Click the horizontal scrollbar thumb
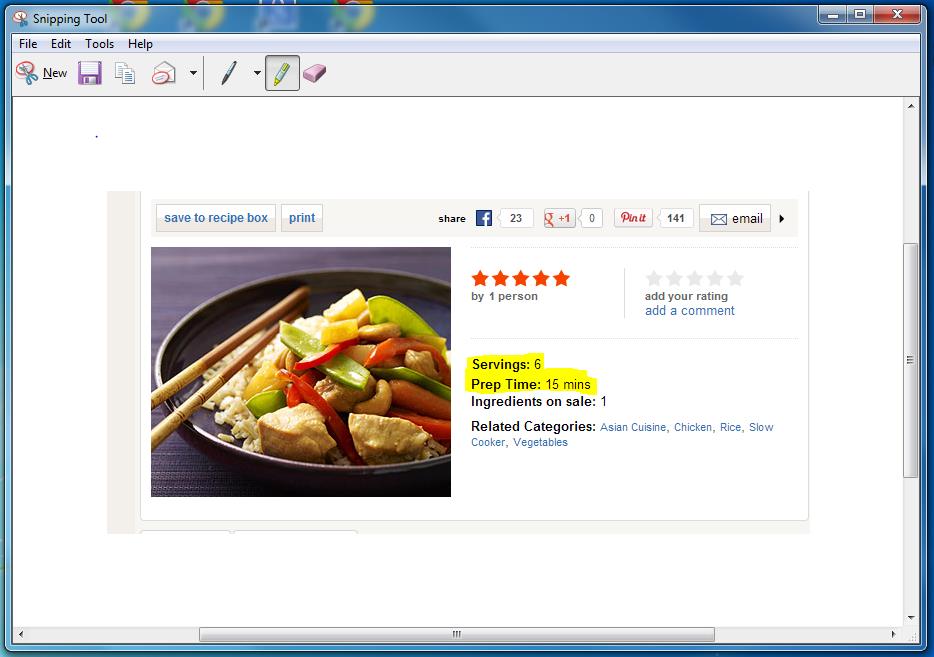 click(457, 634)
